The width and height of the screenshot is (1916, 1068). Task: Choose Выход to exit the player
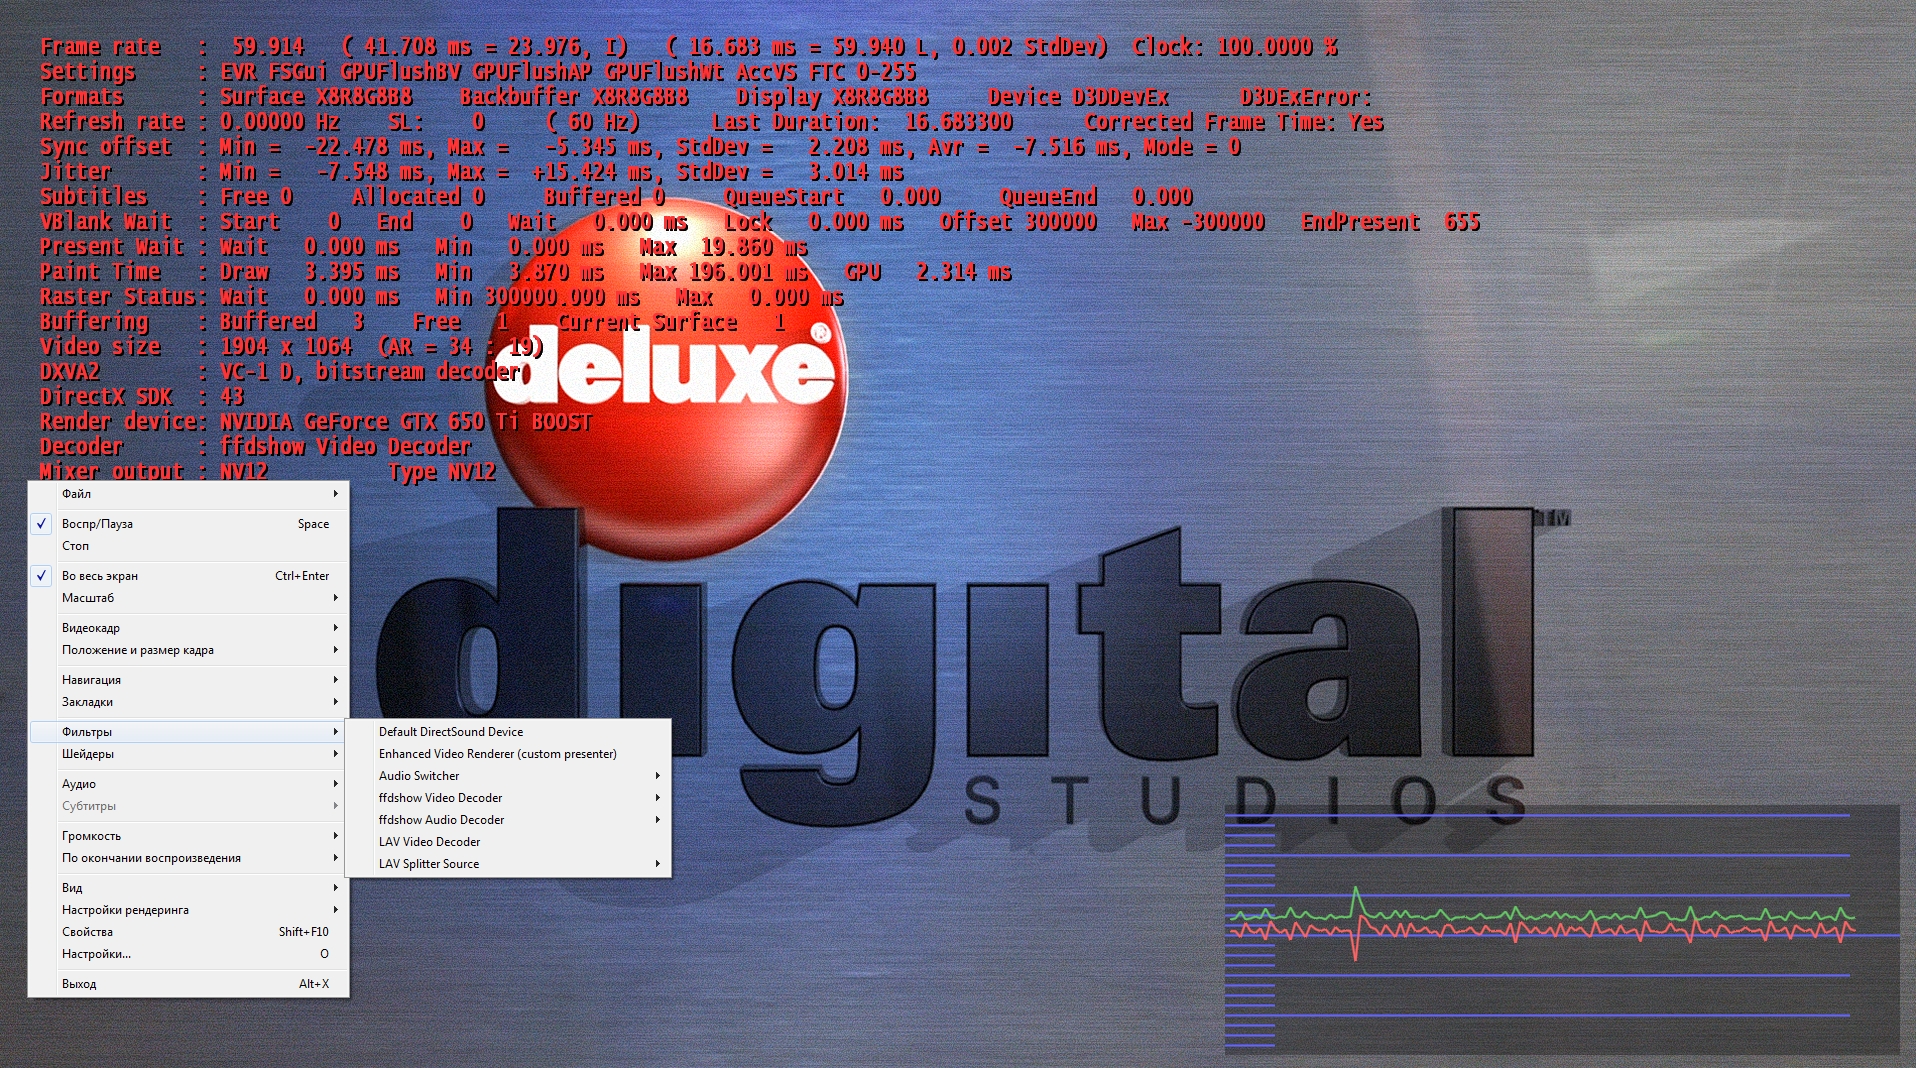(80, 984)
